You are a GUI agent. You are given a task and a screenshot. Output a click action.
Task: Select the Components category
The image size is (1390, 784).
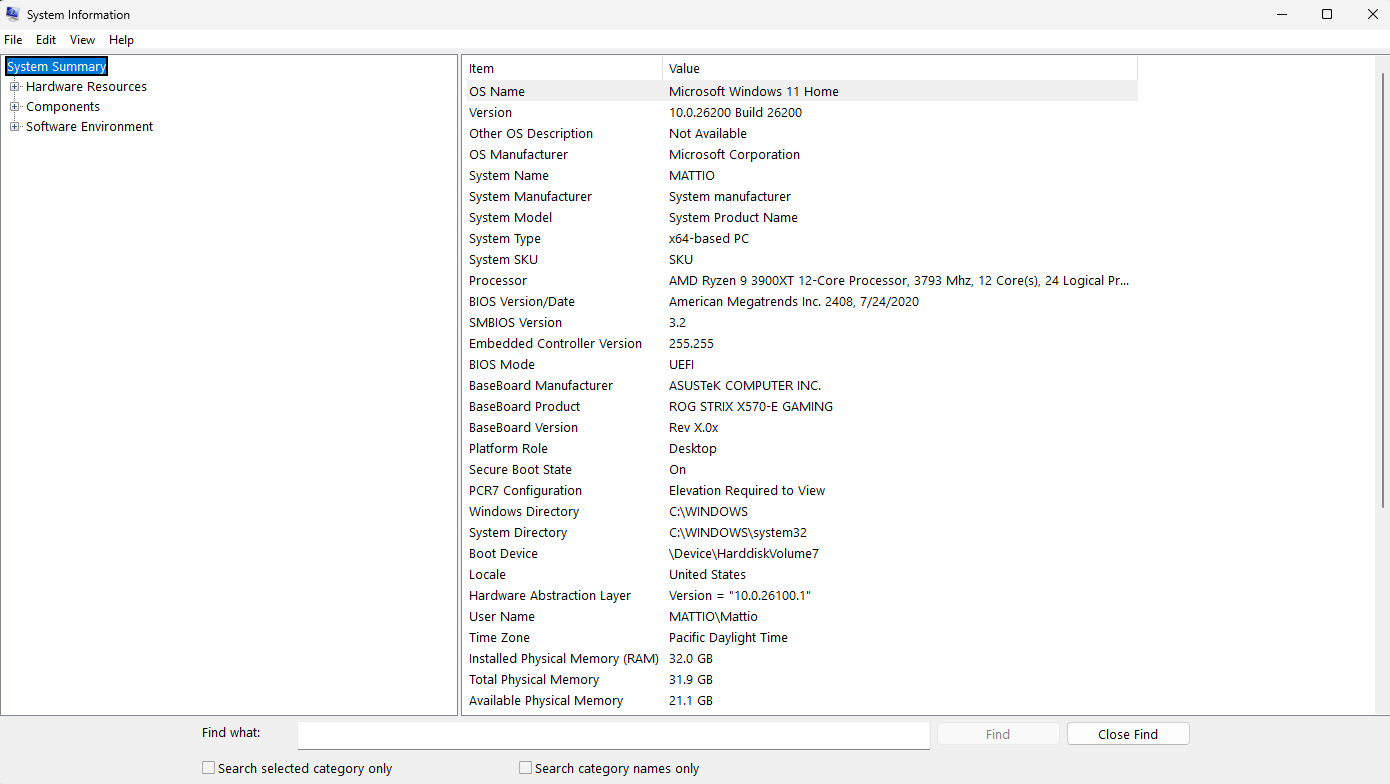[63, 107]
